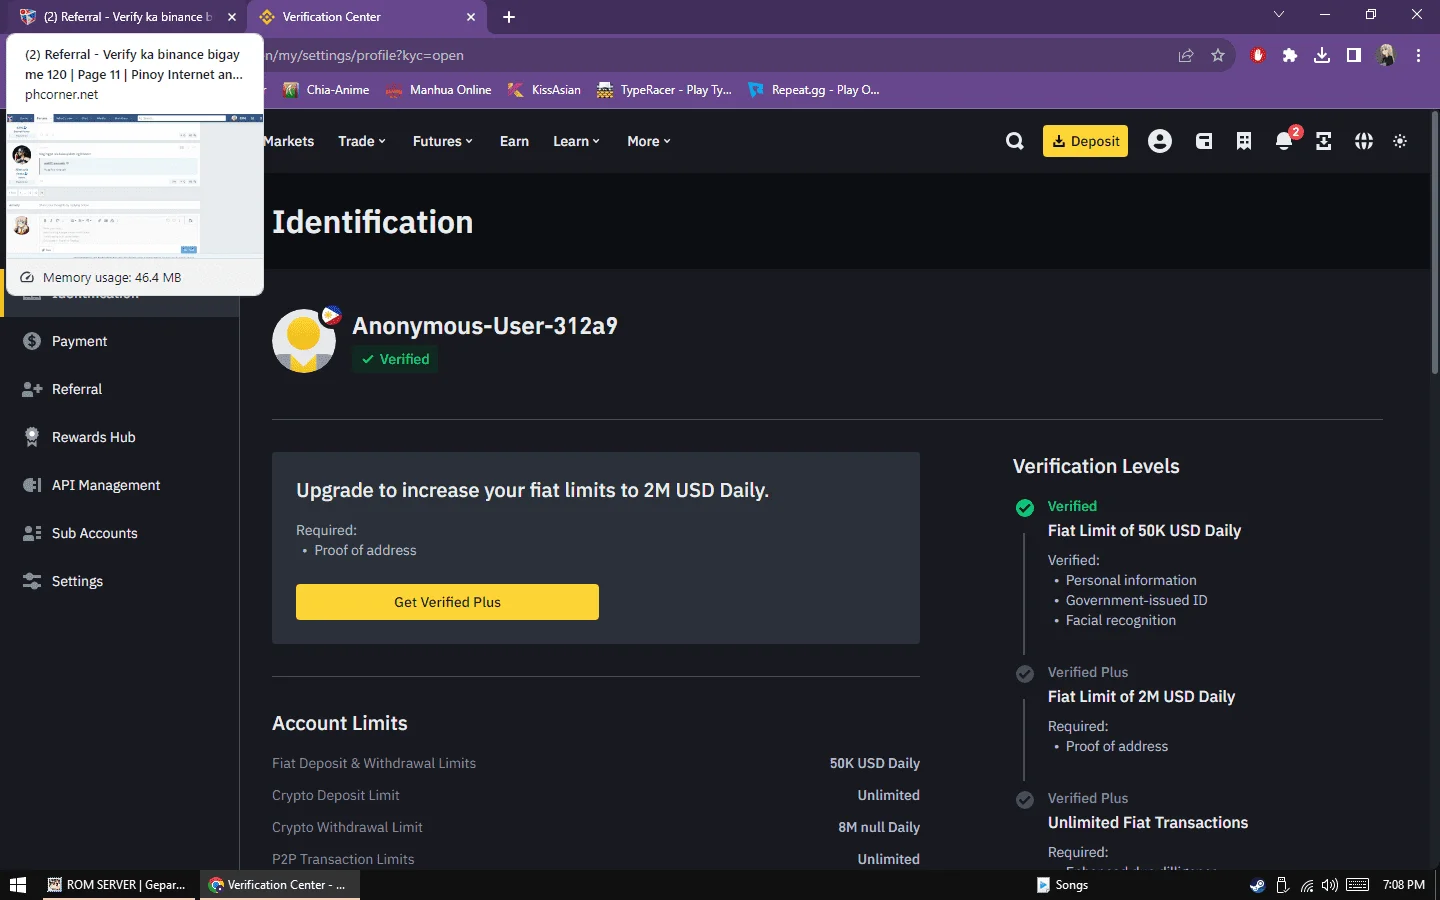Open the Repeat.gg bookmark
Screen dimensions: 1440x900
[813, 90]
